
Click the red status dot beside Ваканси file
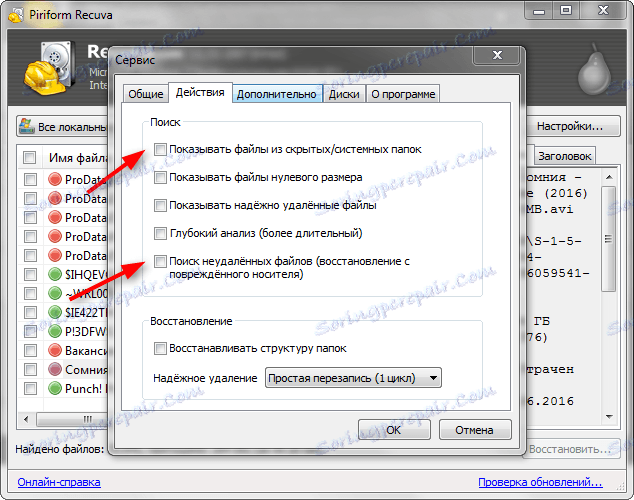tap(55, 350)
